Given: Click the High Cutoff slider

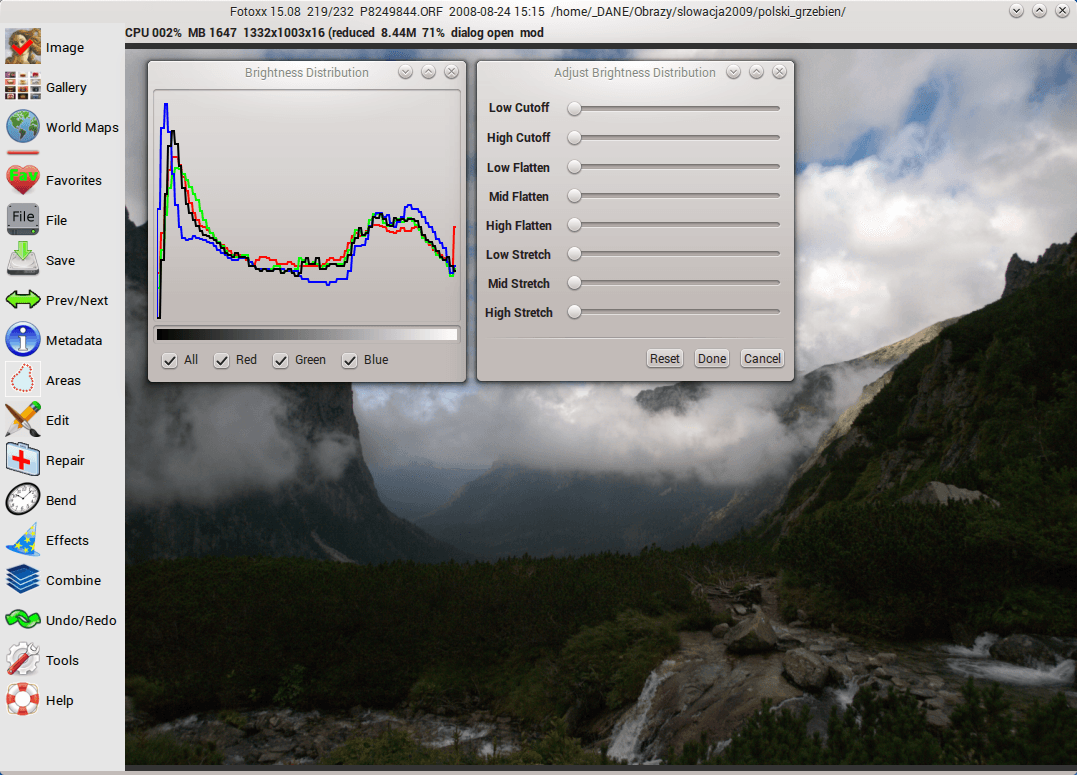Looking at the screenshot, I should (x=673, y=137).
